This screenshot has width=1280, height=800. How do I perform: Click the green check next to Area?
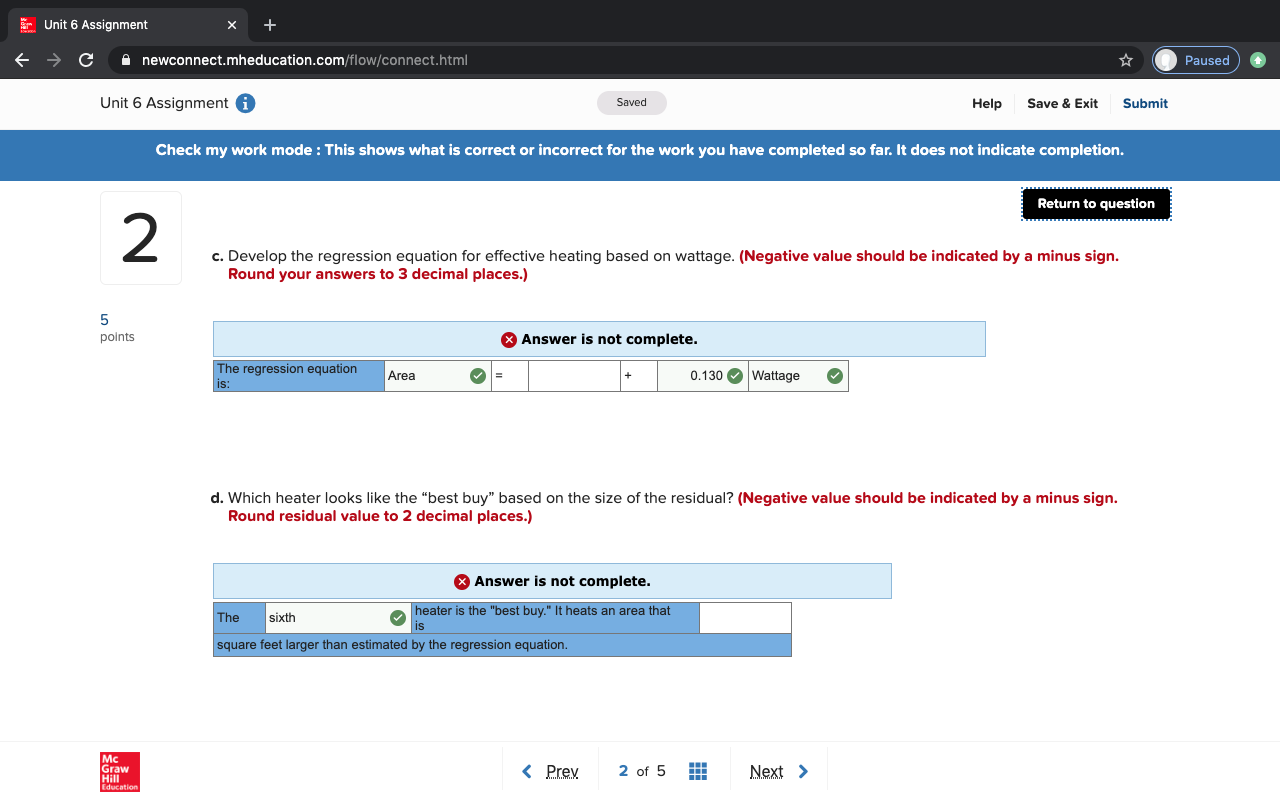(x=478, y=376)
